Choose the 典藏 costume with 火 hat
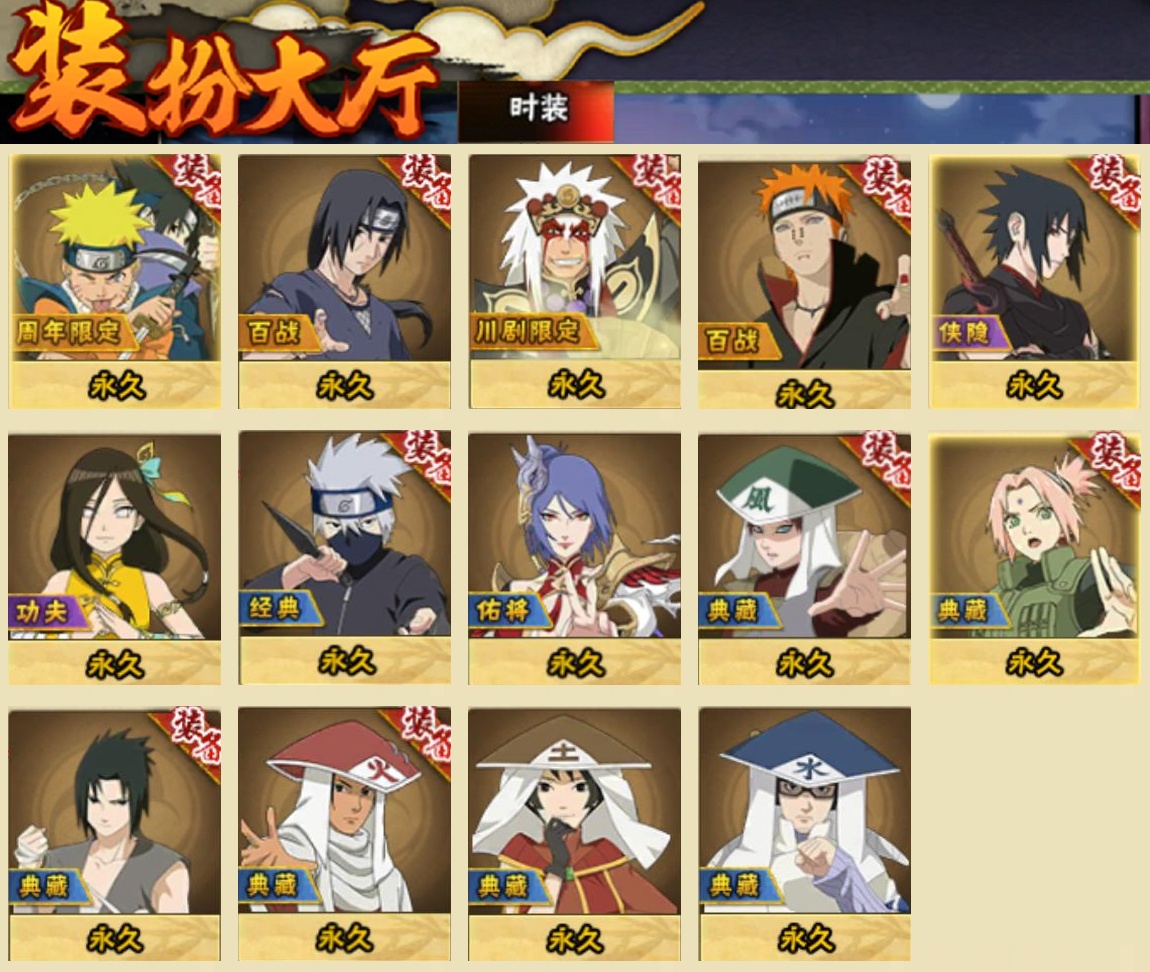Screen dimensions: 1150x972 tap(345, 834)
